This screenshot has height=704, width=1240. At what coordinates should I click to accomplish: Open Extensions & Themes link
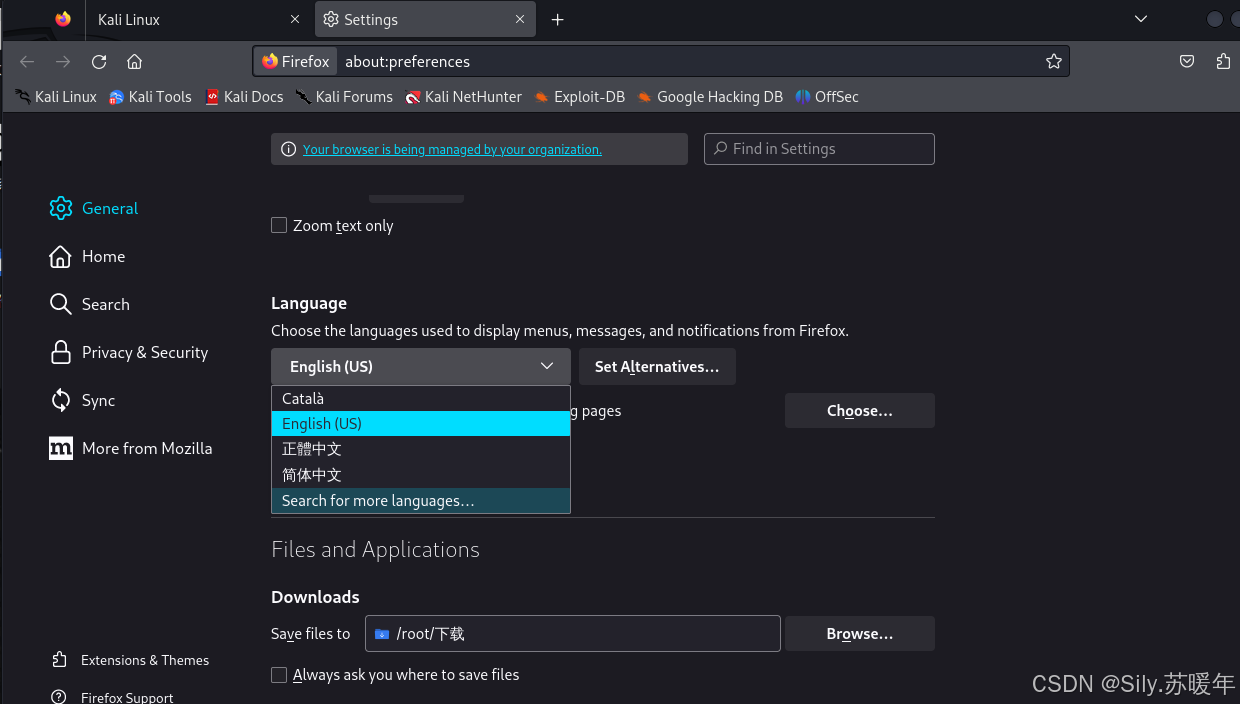(131, 660)
